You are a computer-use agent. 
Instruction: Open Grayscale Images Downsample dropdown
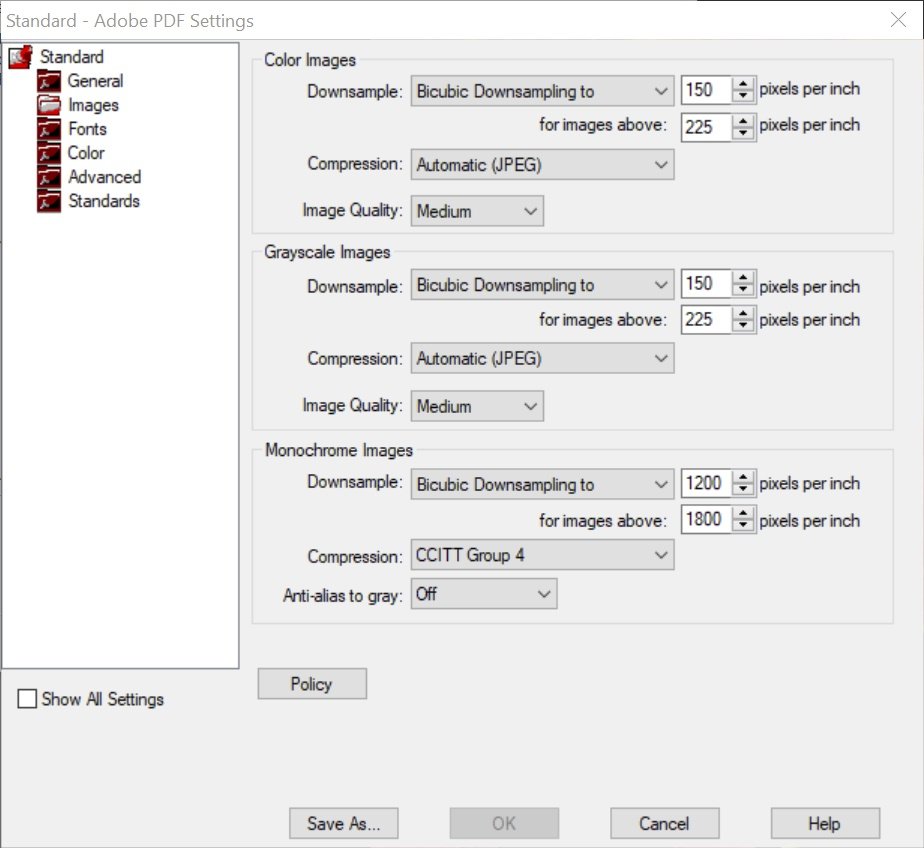(542, 285)
